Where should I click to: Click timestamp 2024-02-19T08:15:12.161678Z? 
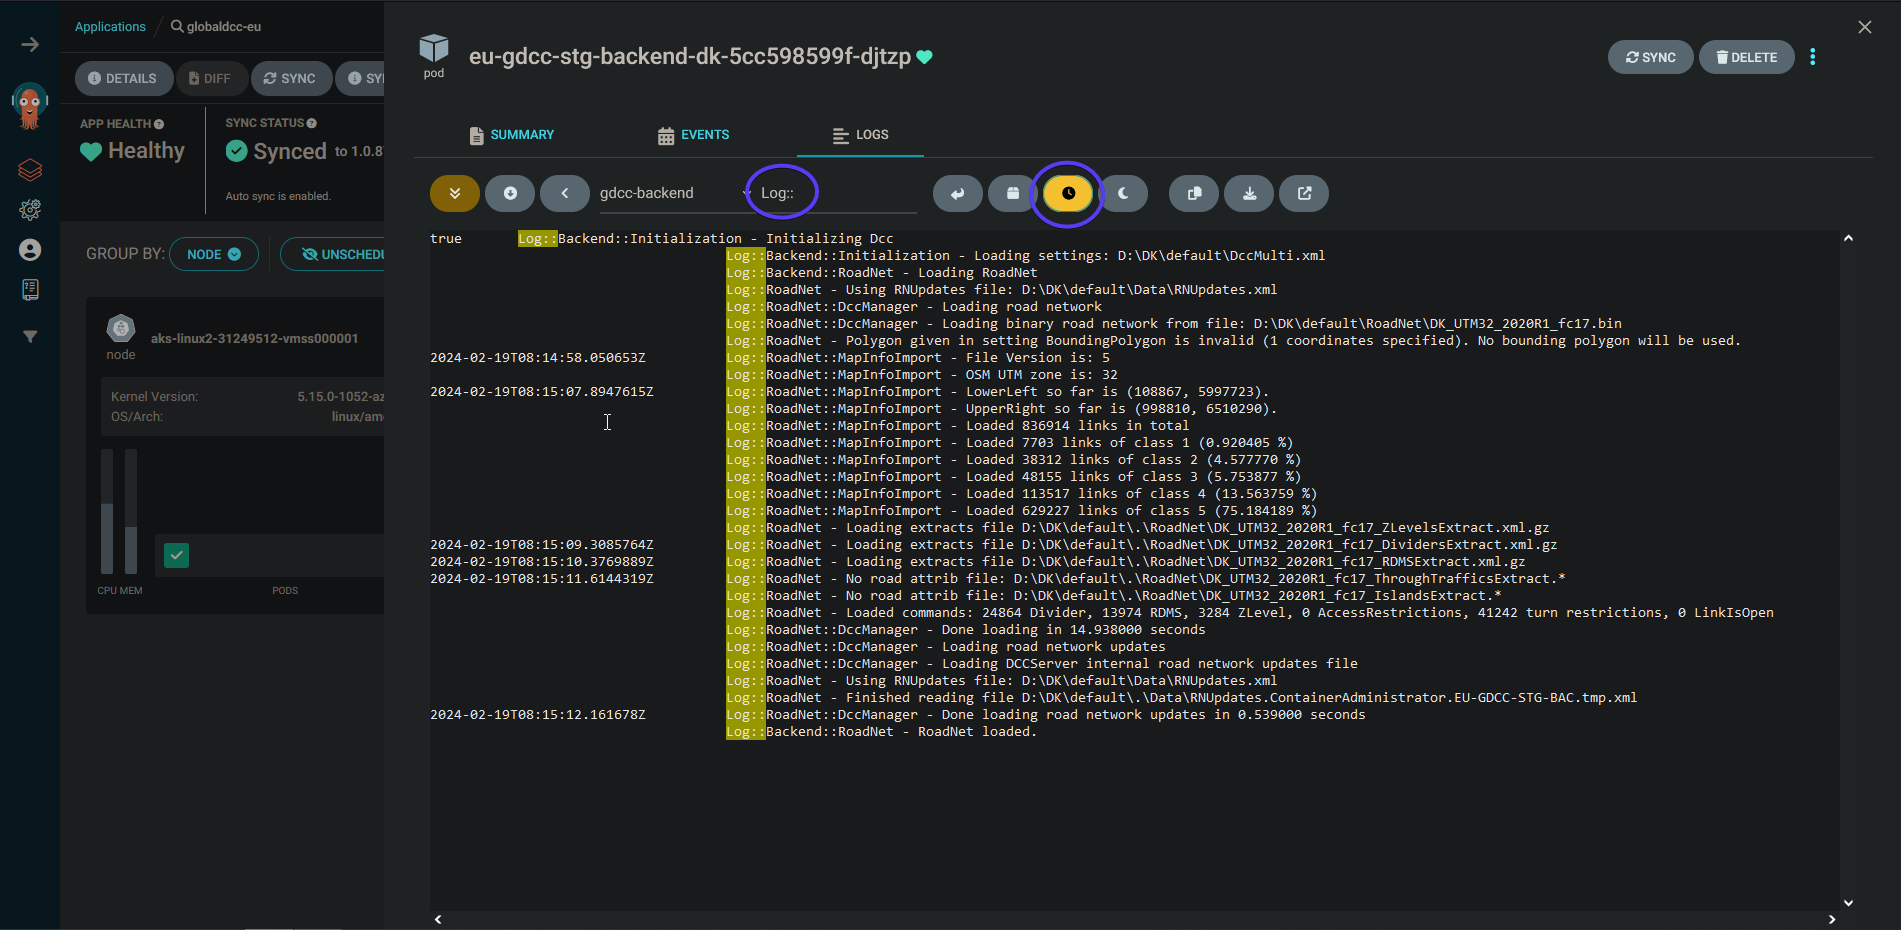[x=538, y=715]
